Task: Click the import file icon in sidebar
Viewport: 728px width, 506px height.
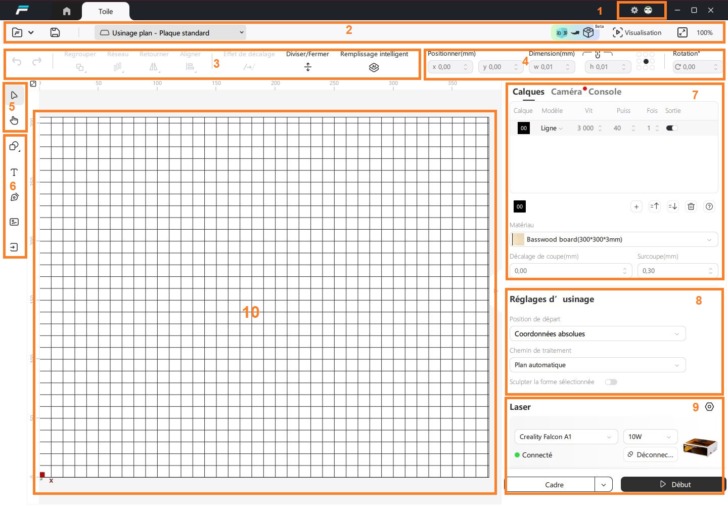Action: (x=14, y=247)
